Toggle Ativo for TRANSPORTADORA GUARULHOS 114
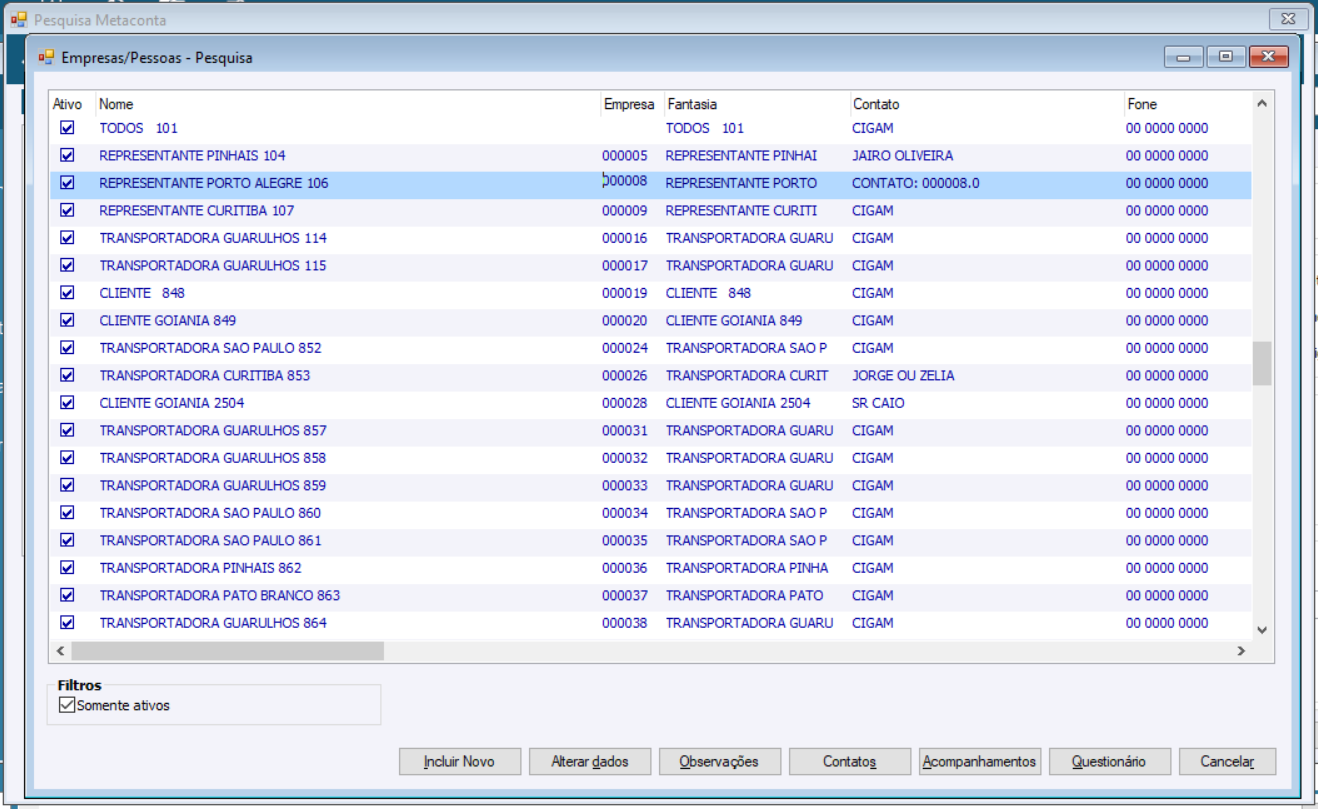Screen dimensions: 1318x809 pos(68,238)
